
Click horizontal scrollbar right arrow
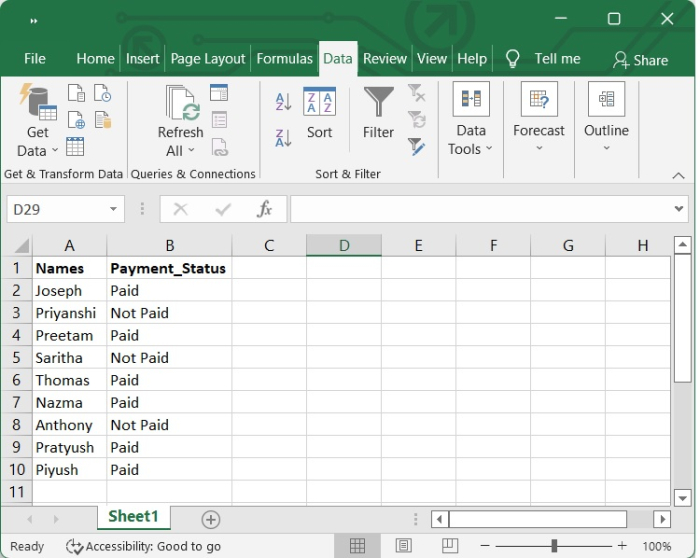tap(662, 519)
